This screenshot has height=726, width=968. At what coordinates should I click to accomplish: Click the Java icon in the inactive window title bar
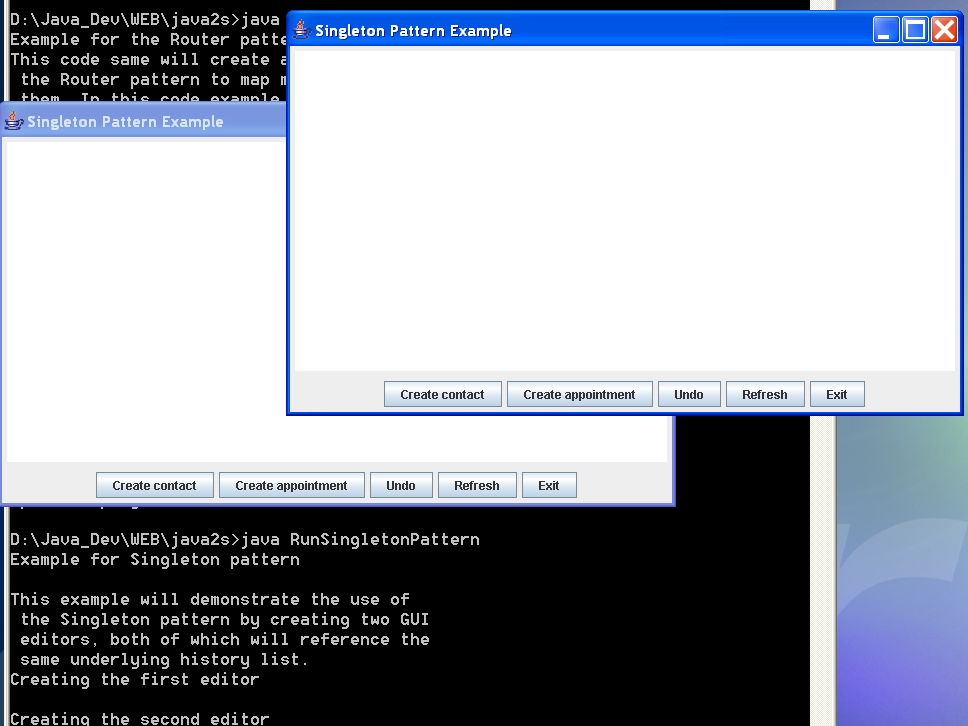[x=14, y=121]
